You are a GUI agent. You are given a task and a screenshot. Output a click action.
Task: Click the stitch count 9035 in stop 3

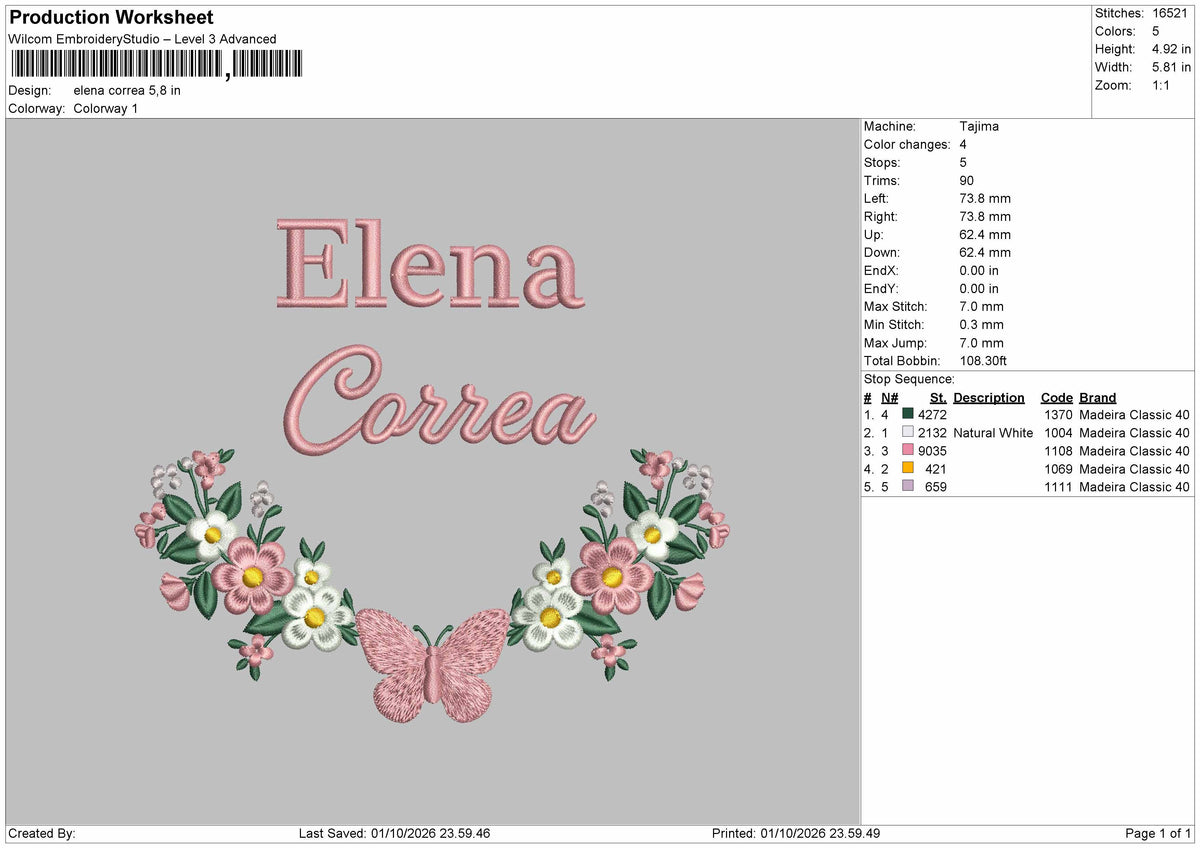pyautogui.click(x=932, y=450)
